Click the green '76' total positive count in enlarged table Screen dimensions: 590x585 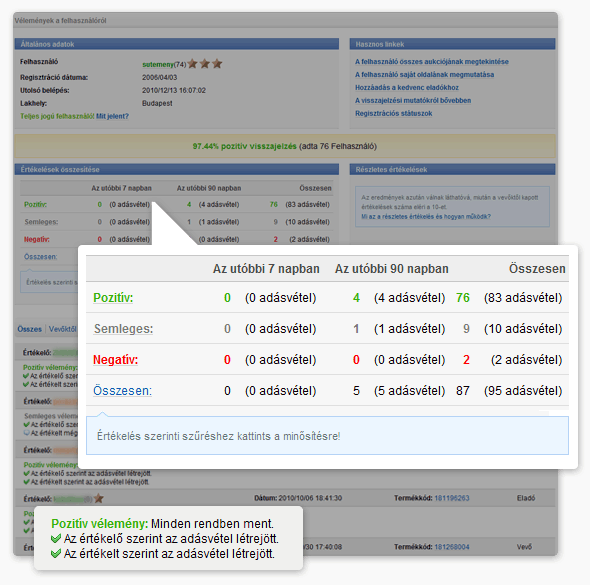click(x=462, y=298)
